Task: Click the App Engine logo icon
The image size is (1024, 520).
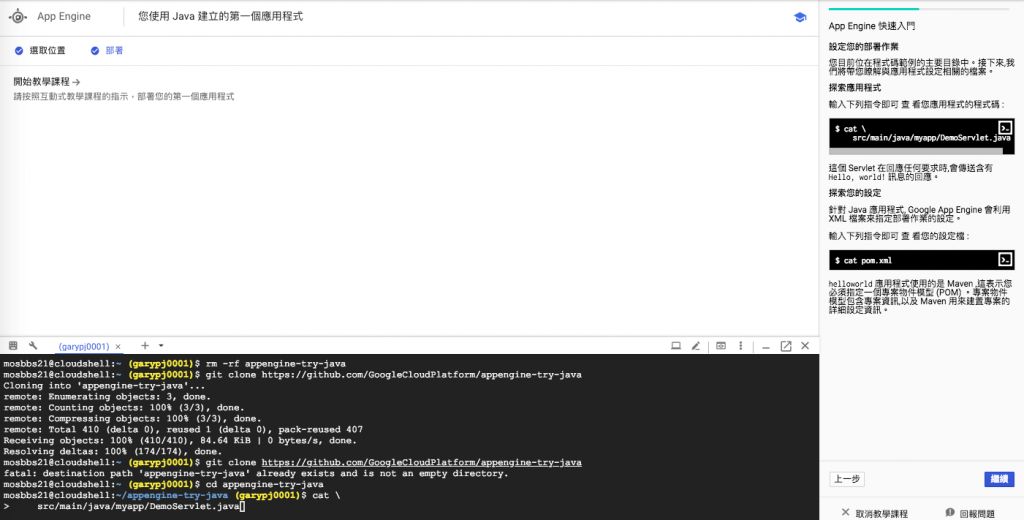Action: [x=18, y=17]
